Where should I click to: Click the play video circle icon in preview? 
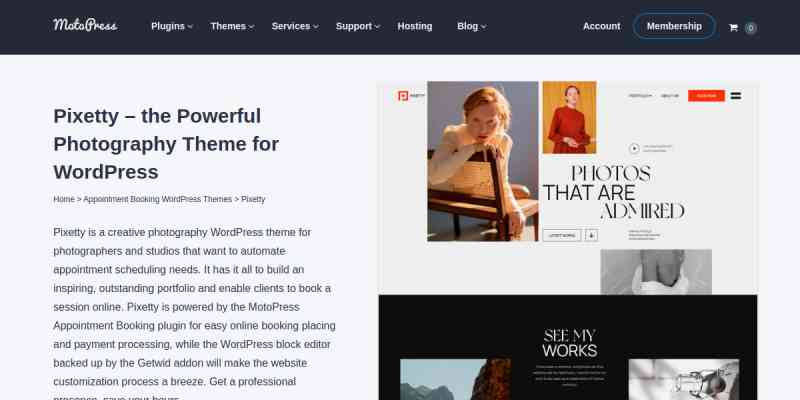click(634, 148)
